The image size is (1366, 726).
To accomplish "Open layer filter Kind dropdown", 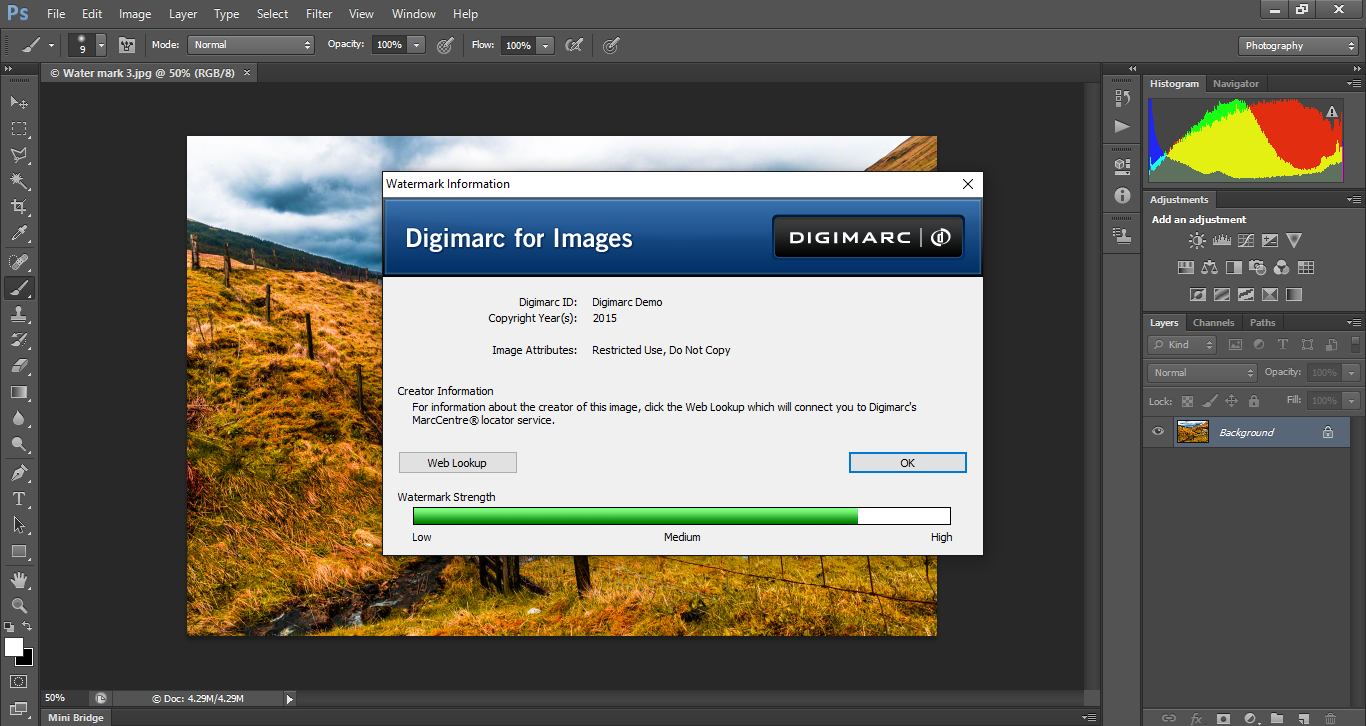I will pos(1182,344).
